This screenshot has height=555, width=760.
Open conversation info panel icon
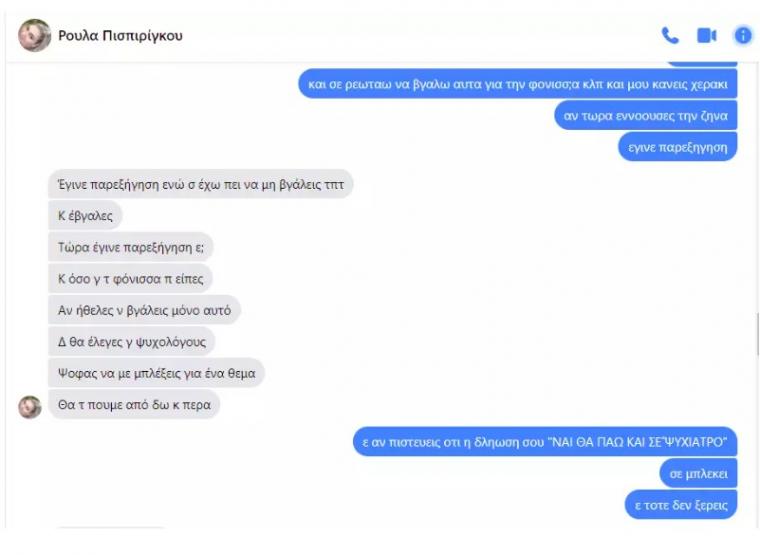[x=743, y=35]
